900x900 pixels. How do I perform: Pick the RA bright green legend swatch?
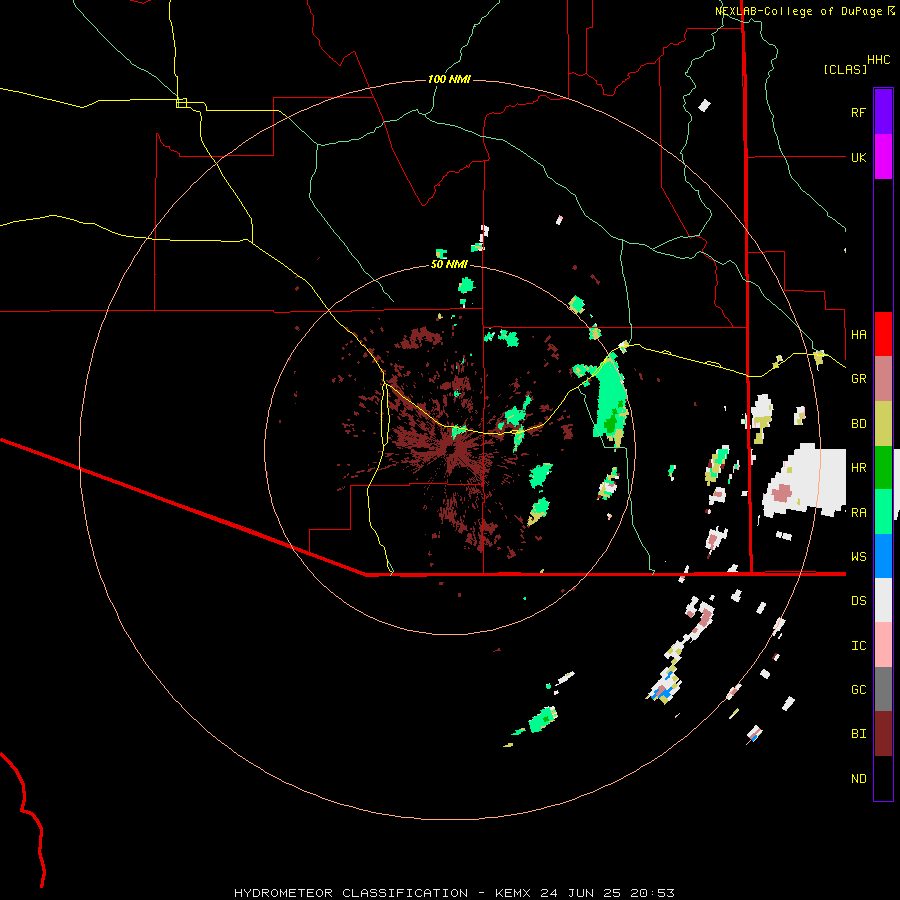[883, 512]
